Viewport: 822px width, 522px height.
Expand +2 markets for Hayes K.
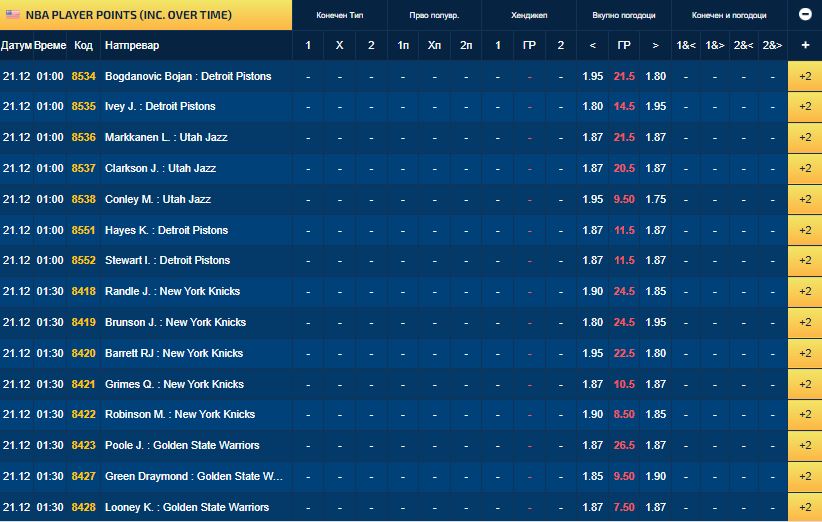(x=805, y=230)
